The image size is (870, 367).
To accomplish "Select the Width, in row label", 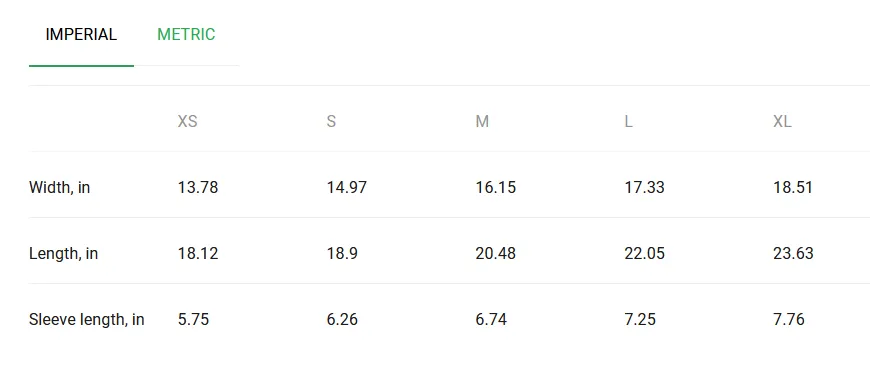I will coord(59,188).
